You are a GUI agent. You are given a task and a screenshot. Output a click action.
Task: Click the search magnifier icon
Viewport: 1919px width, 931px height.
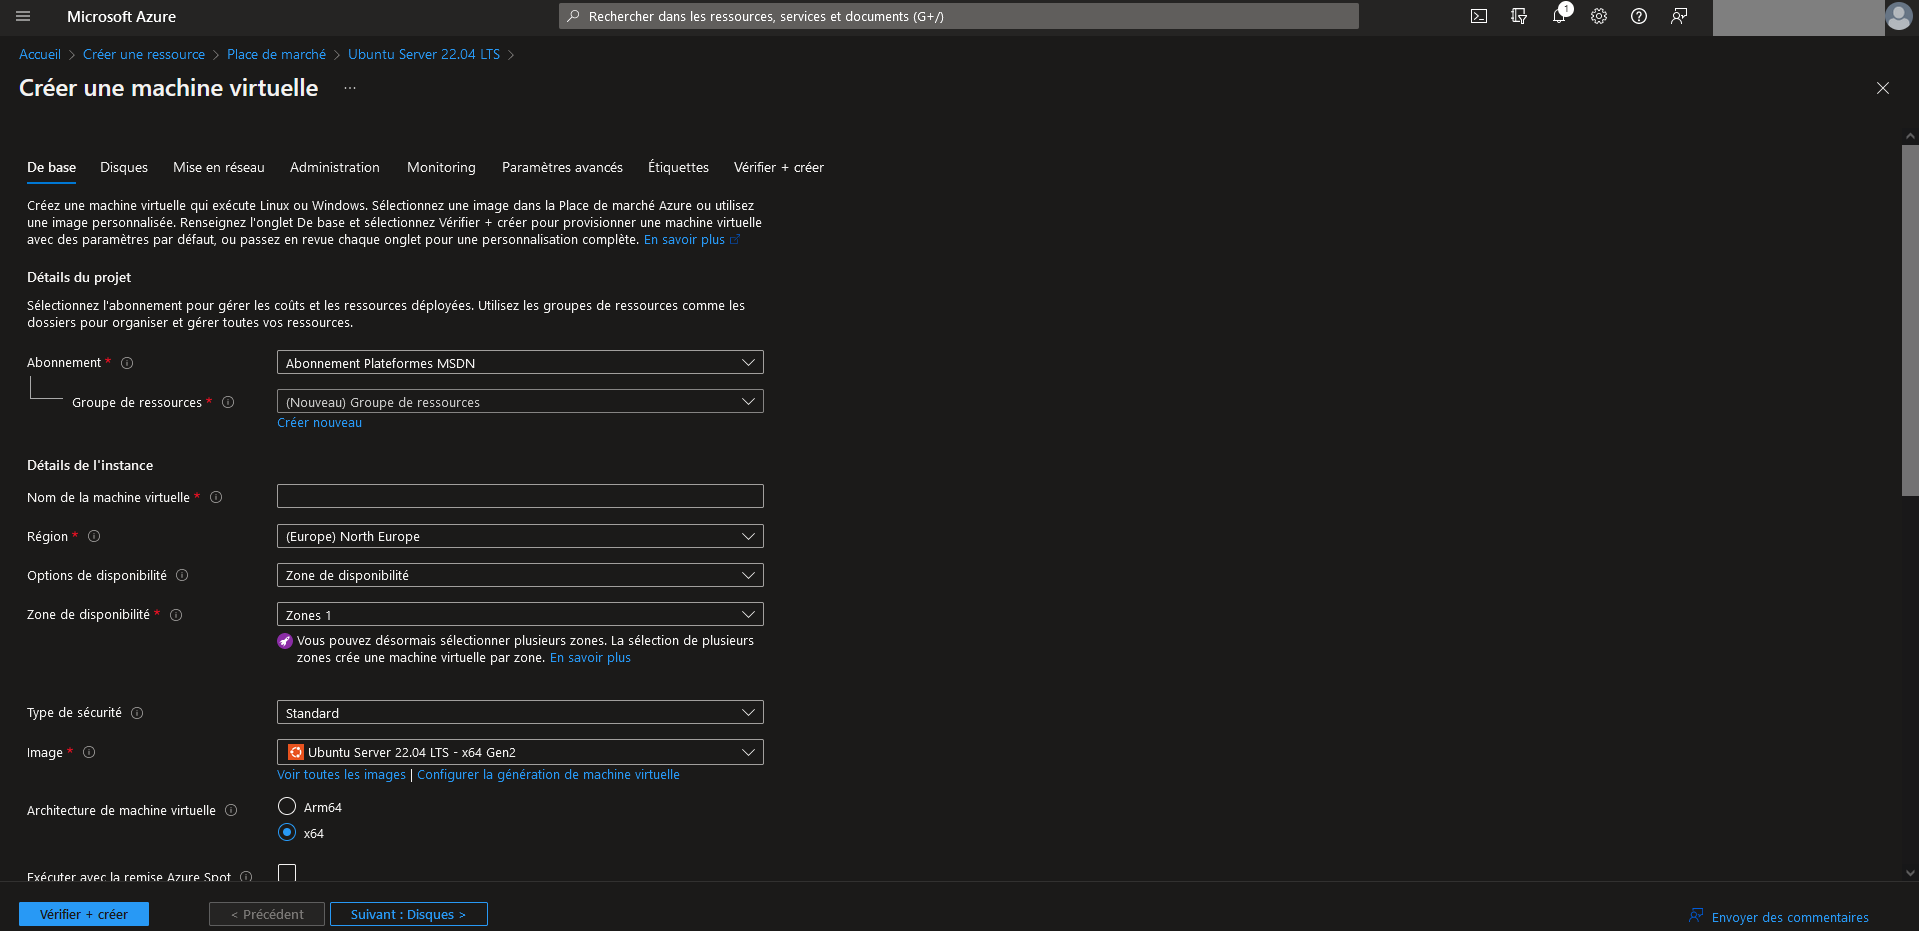(x=573, y=16)
